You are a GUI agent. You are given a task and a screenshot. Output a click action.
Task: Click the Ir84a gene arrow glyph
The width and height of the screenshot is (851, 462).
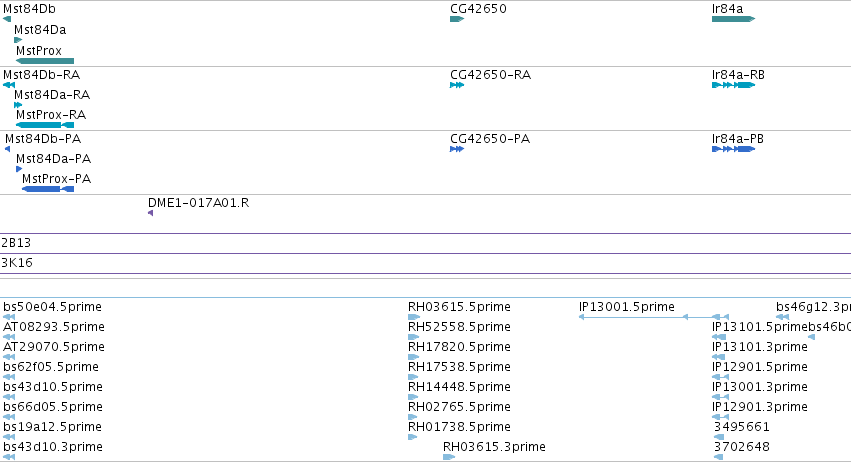733,19
